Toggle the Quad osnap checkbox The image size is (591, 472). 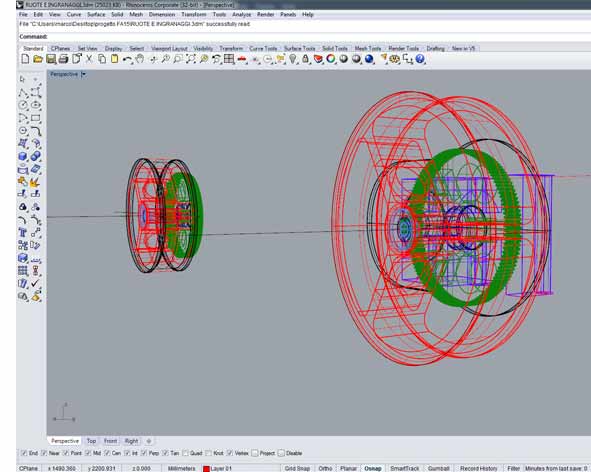tap(185, 453)
